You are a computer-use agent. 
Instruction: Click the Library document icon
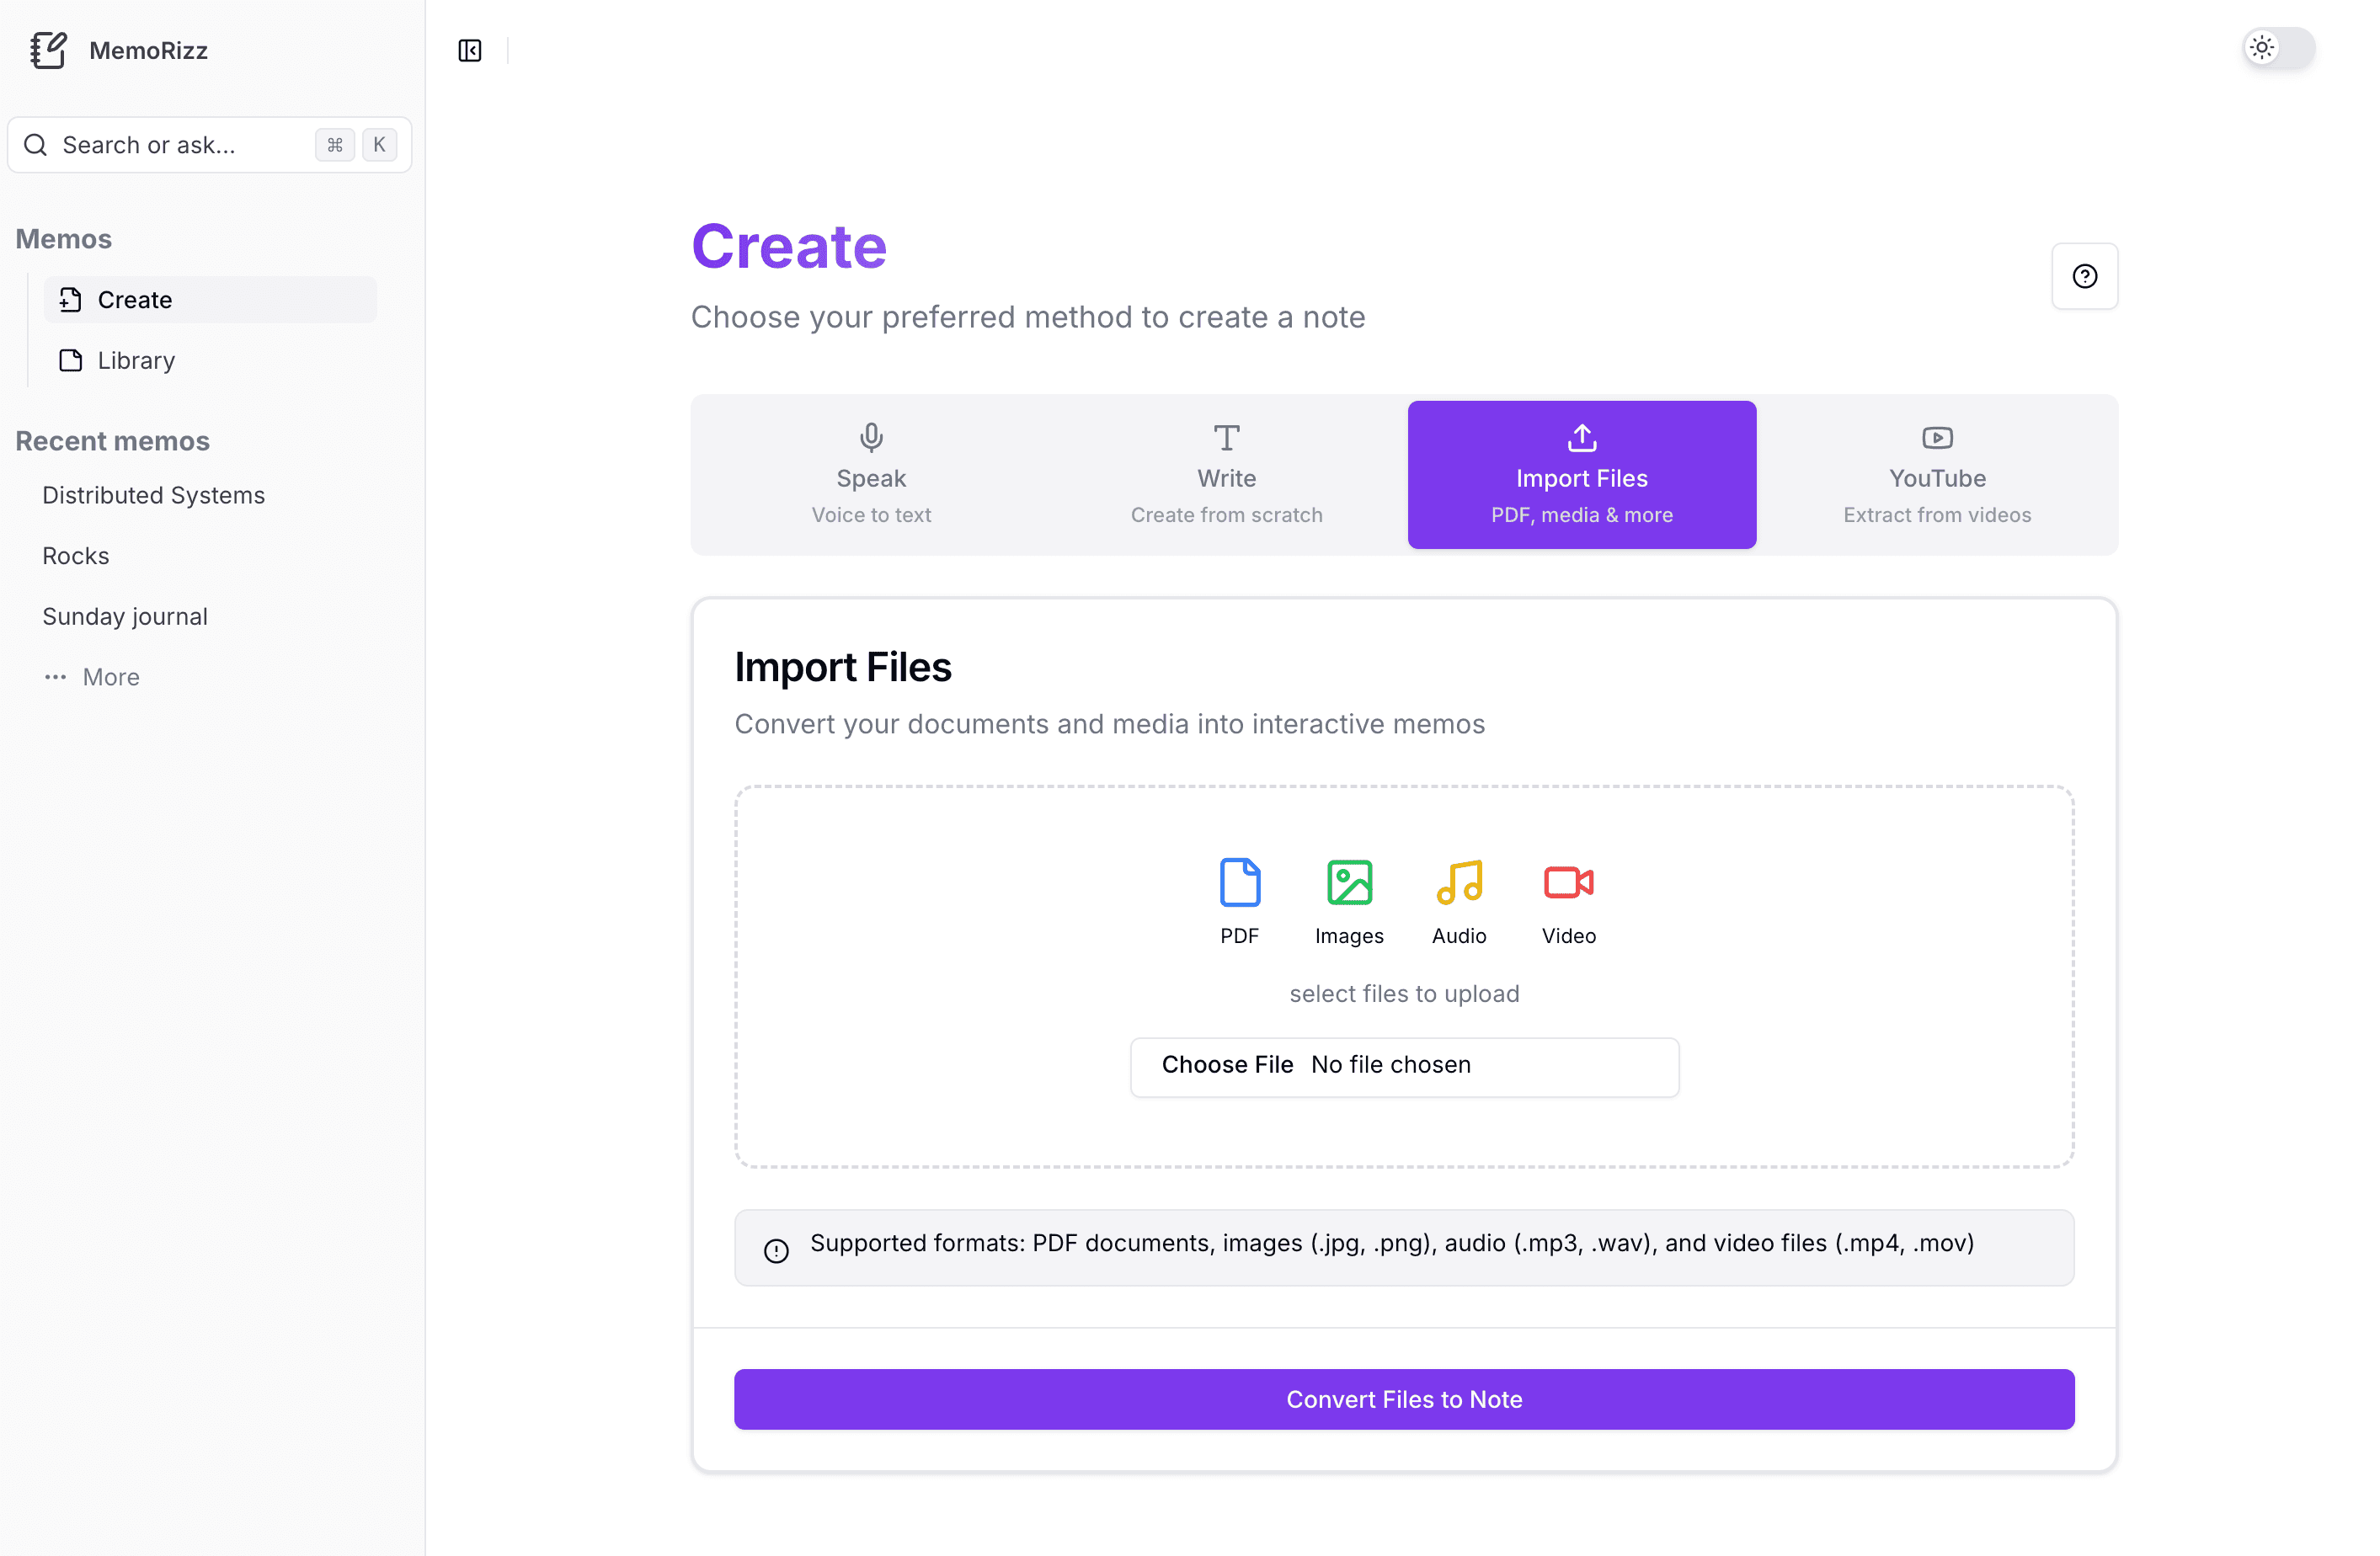[x=70, y=360]
